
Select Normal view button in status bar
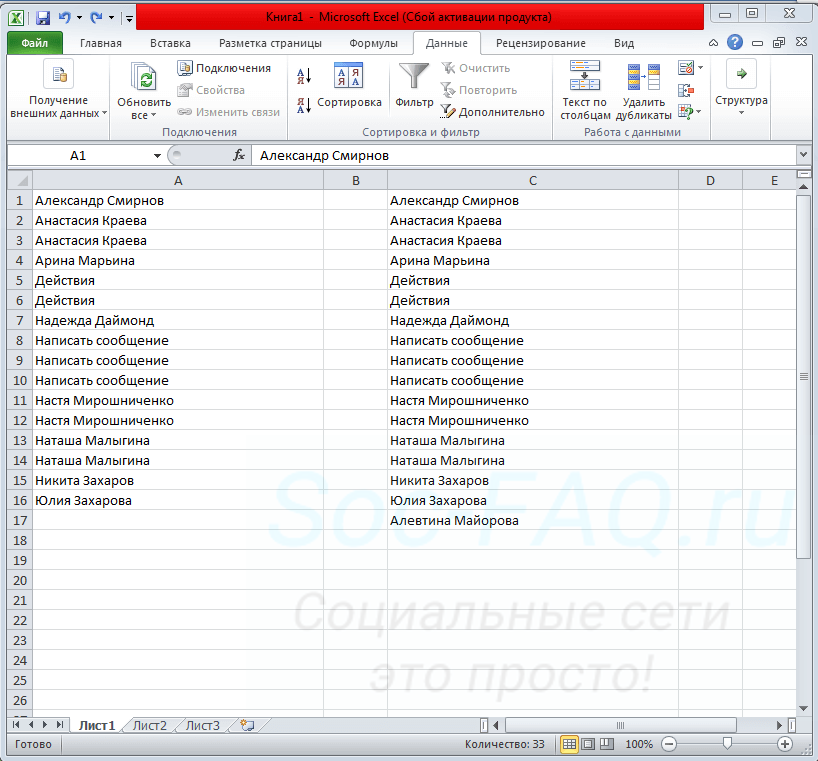[569, 744]
